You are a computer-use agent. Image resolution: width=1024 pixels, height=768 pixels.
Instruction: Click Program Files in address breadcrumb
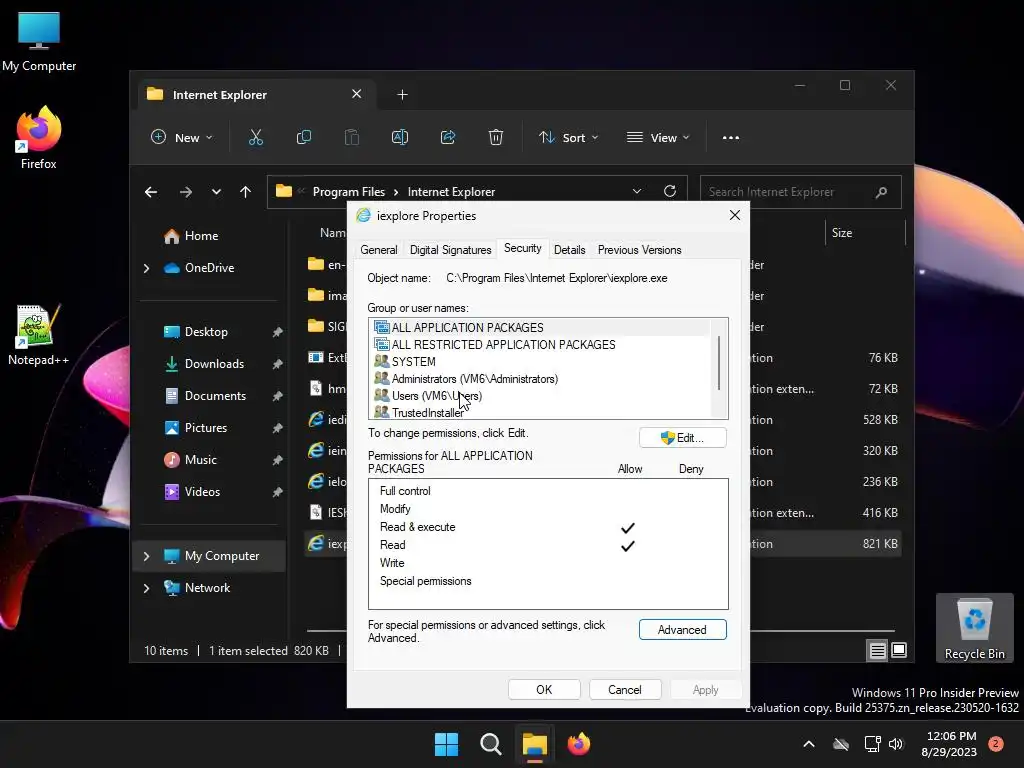(349, 192)
